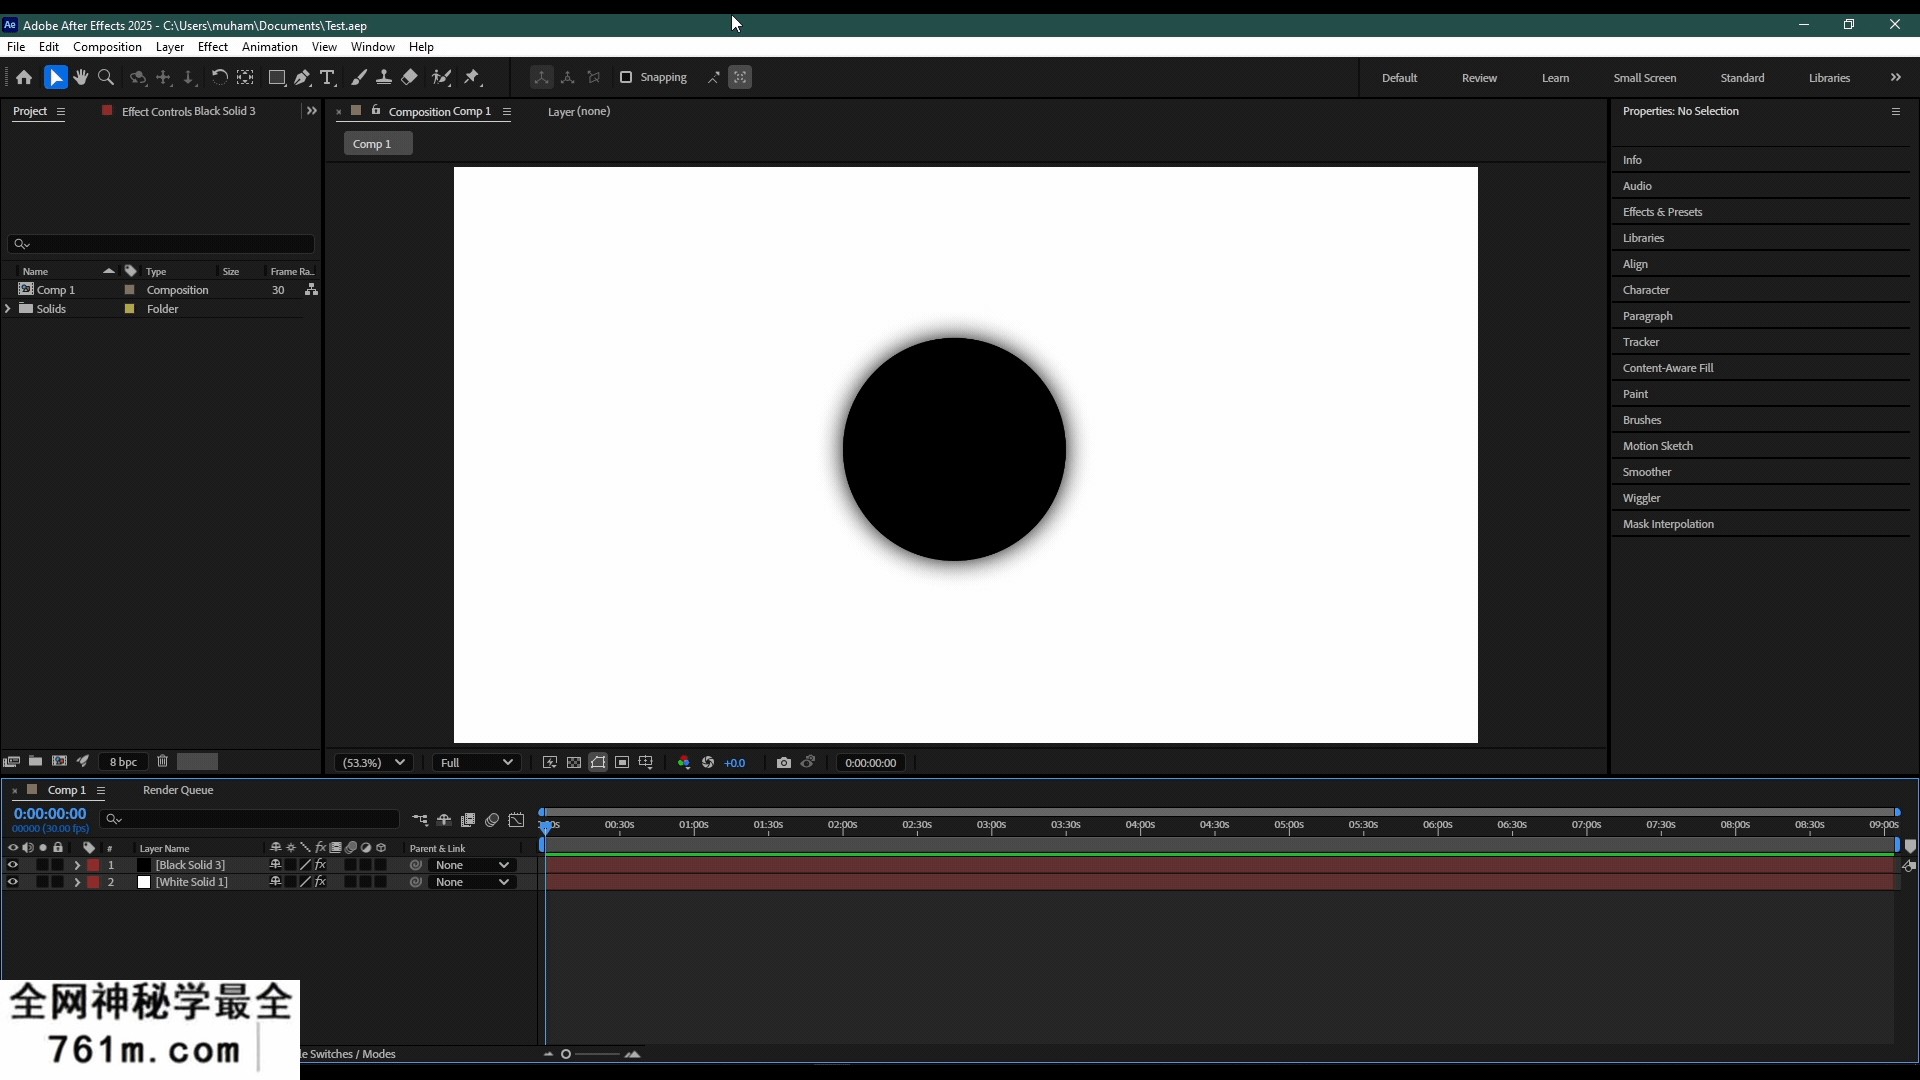Viewport: 1920px width, 1080px height.
Task: Open the 53.3% magnification dropdown
Action: point(374,762)
